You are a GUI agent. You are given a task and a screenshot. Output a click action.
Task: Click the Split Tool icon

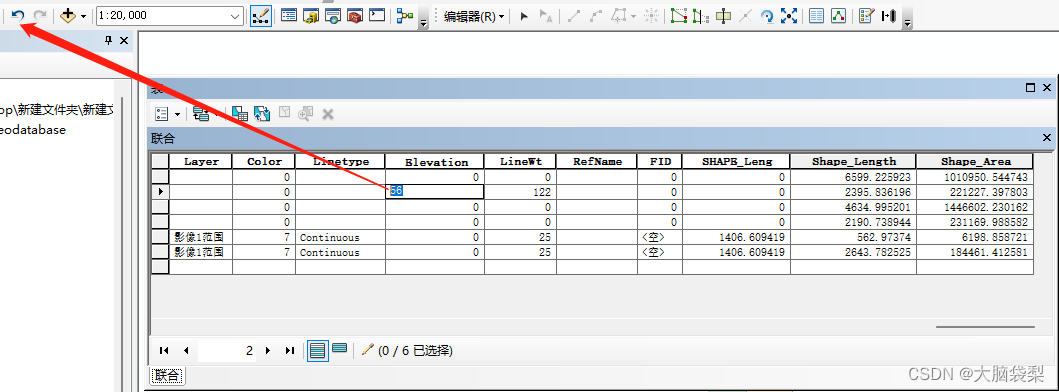coord(745,16)
